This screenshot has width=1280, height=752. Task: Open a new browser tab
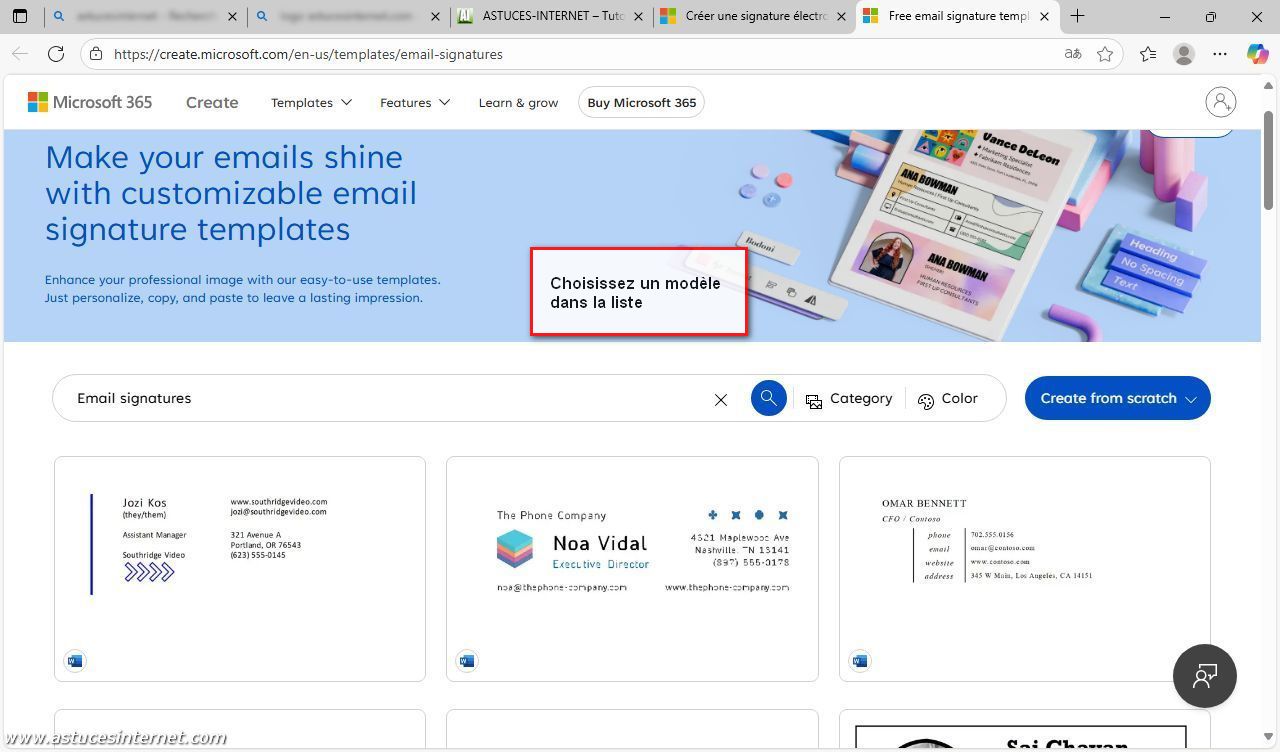(x=1077, y=16)
